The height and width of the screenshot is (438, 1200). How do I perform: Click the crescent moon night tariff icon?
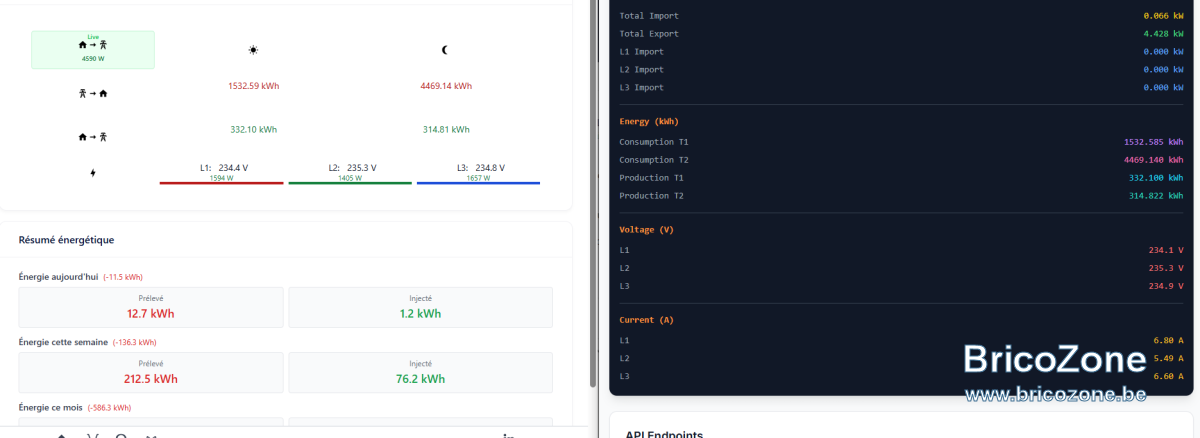[445, 50]
